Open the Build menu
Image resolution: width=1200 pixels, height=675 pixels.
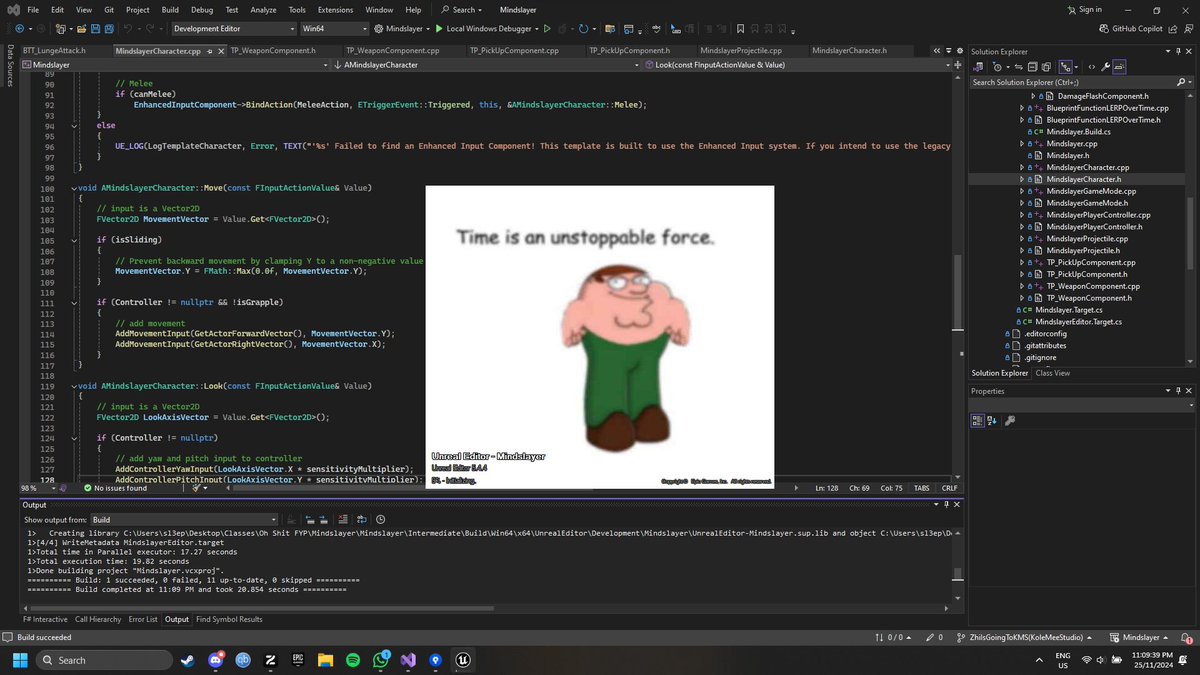pos(171,9)
